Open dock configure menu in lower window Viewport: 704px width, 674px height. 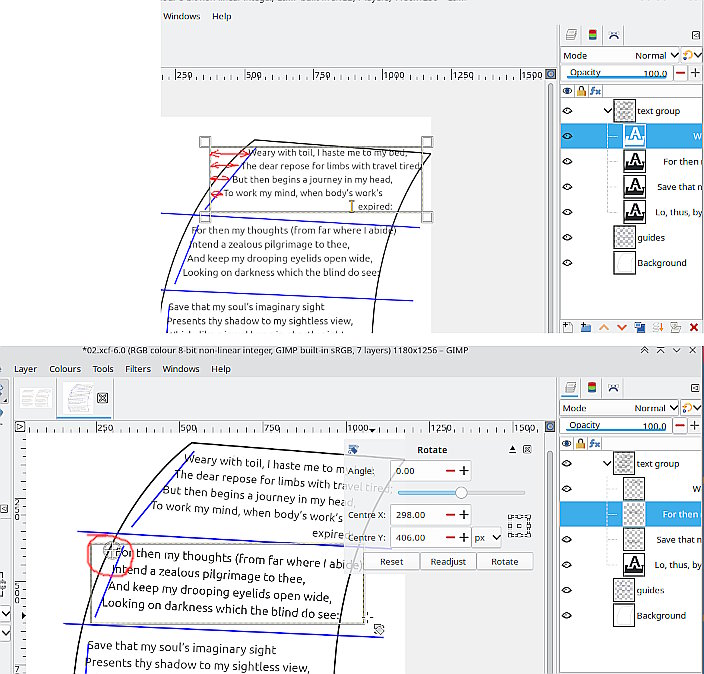(x=695, y=388)
